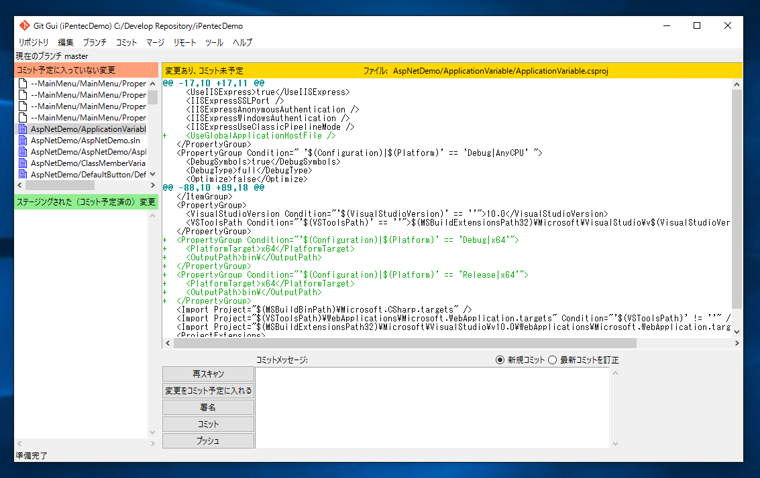Select AspNetDemo/AspNetDemo/Aspl file entry
The height and width of the screenshot is (478, 760).
[88, 152]
